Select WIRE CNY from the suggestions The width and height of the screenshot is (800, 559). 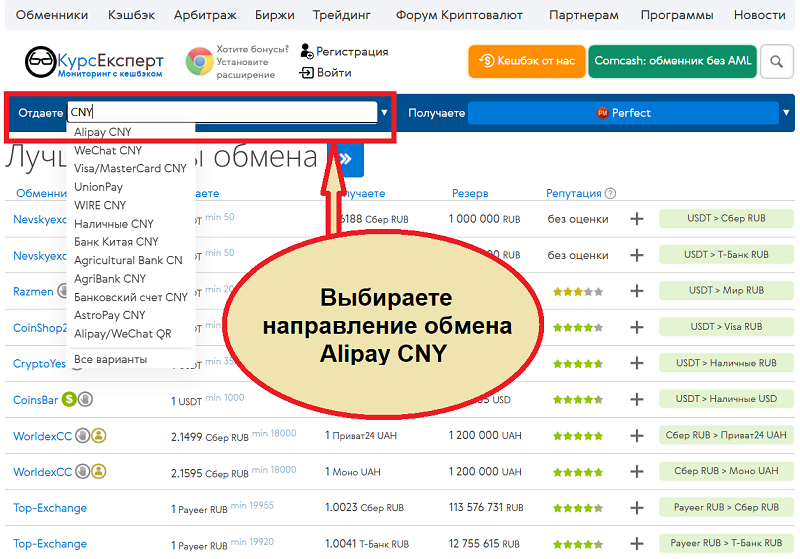click(x=100, y=205)
